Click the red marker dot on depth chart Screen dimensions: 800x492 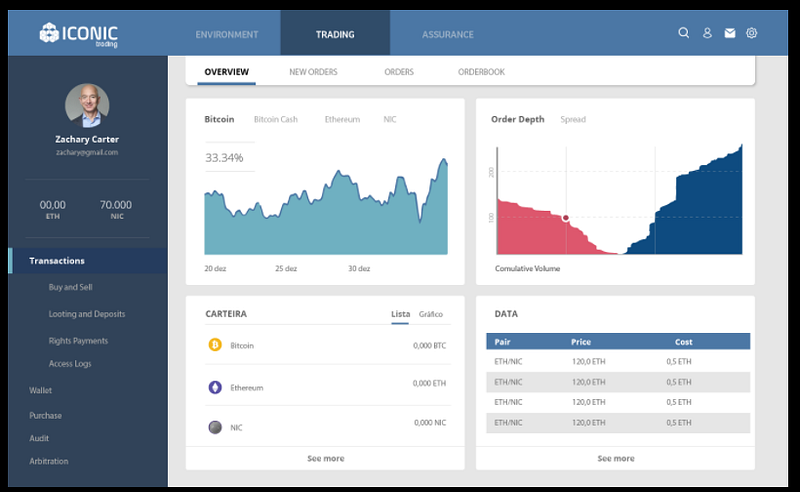pos(566,218)
